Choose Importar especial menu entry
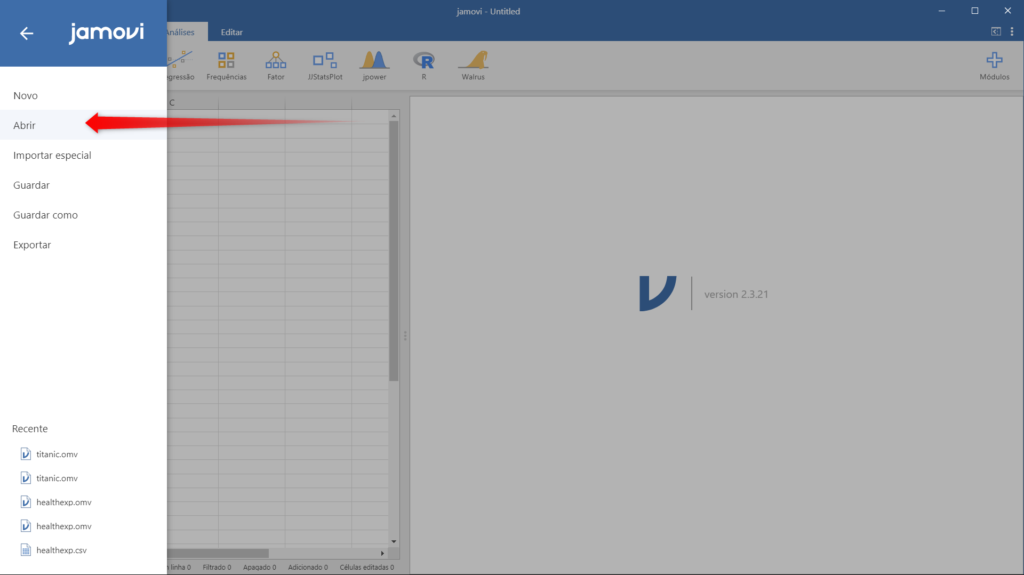Viewport: 1024px width, 575px height. click(x=84, y=156)
